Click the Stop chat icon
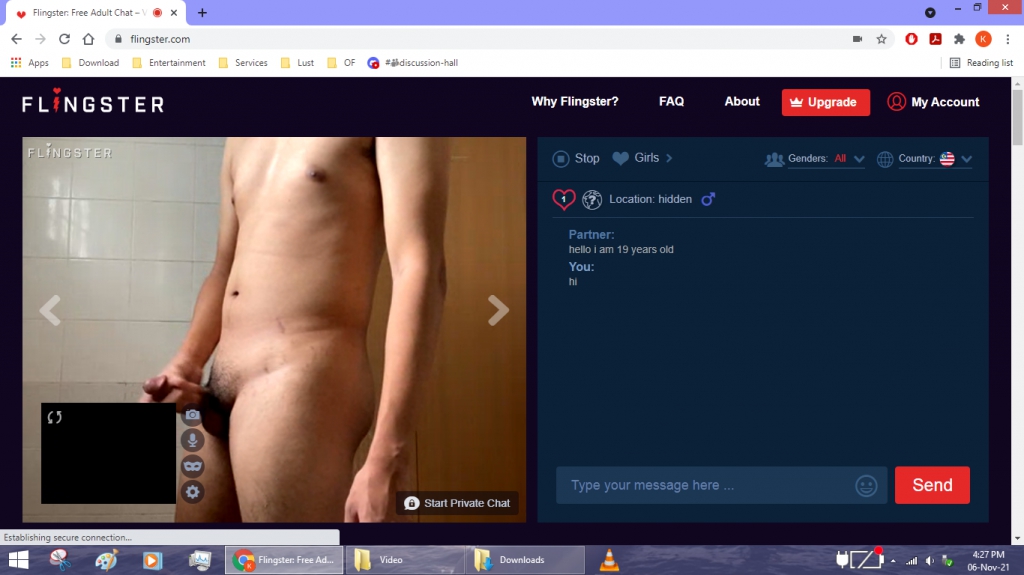The height and width of the screenshot is (575, 1024). tap(561, 158)
